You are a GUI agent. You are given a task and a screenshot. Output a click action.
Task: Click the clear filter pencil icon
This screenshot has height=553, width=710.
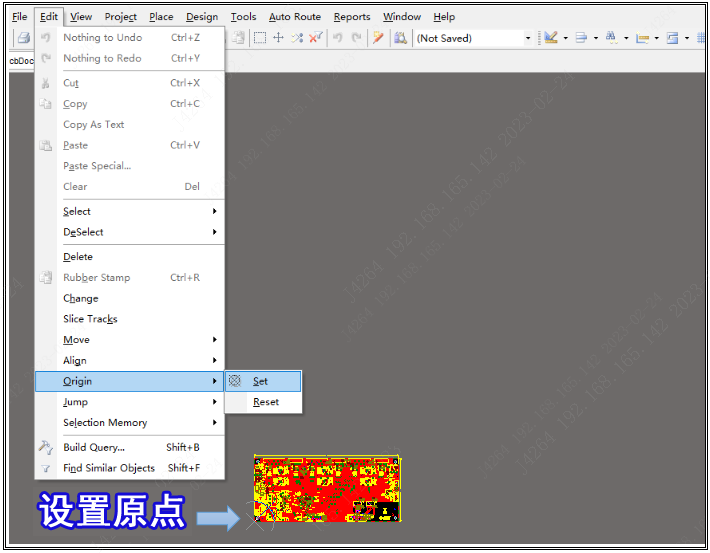[x=378, y=38]
